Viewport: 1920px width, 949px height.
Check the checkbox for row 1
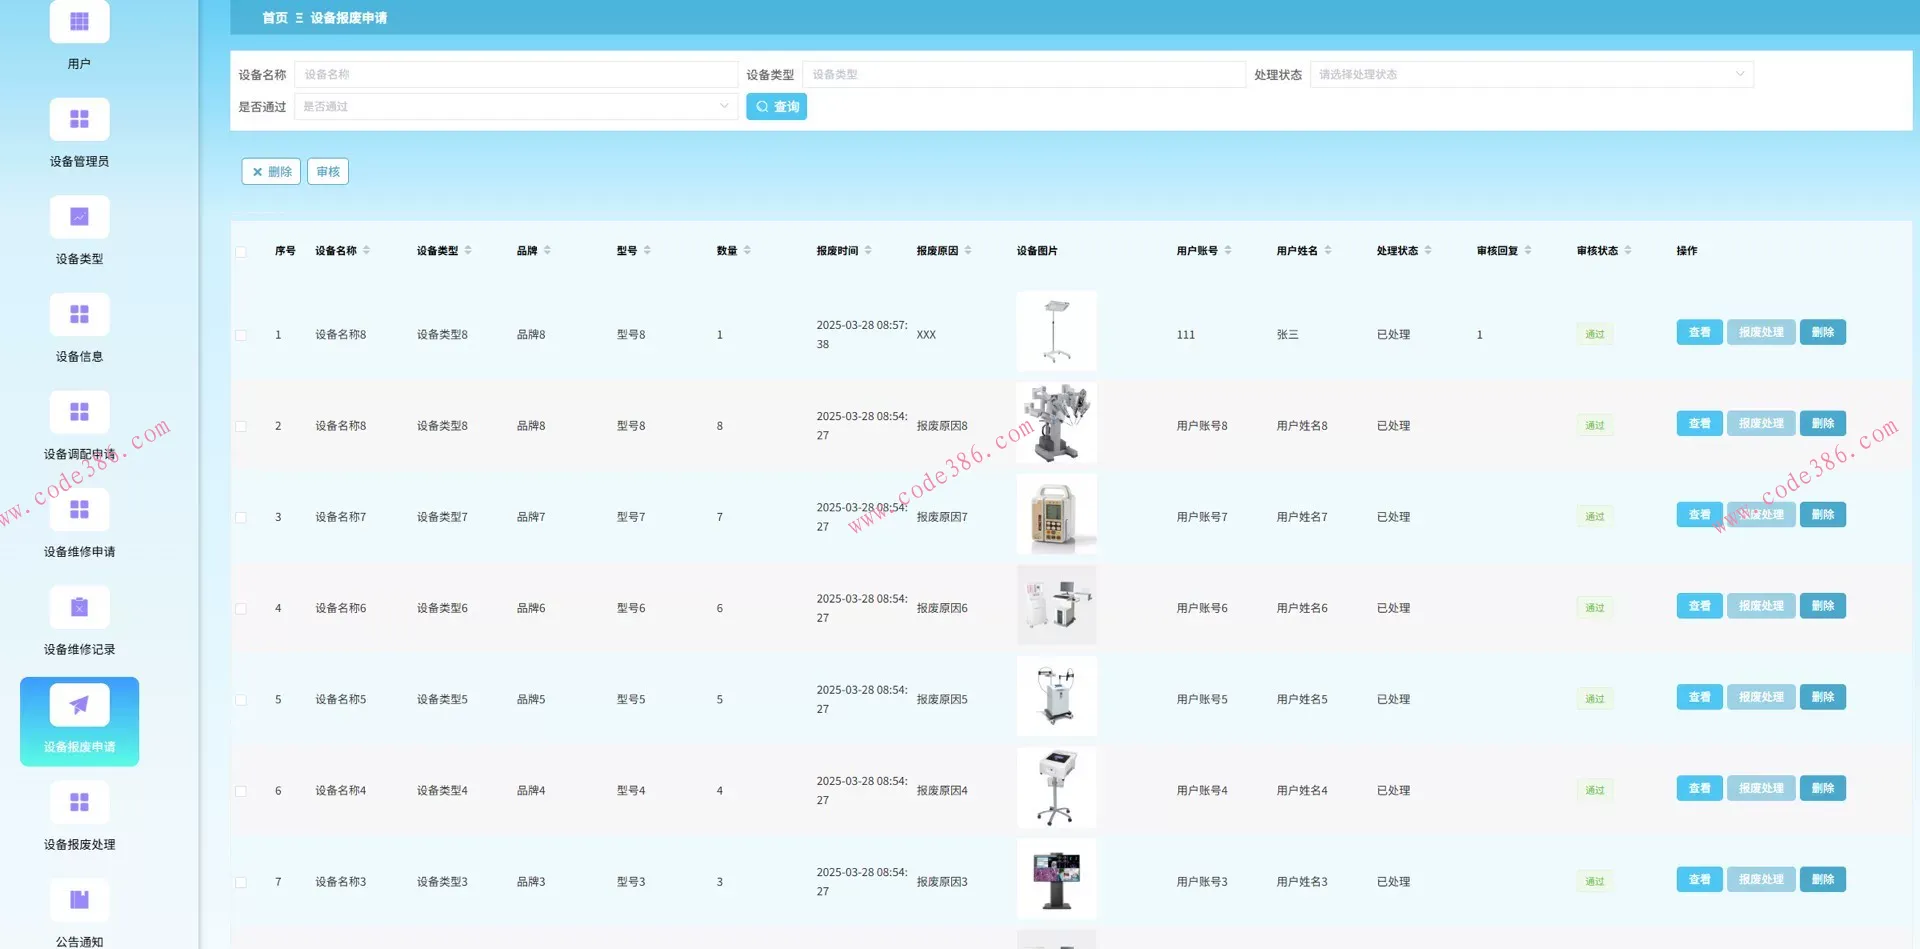(x=241, y=335)
